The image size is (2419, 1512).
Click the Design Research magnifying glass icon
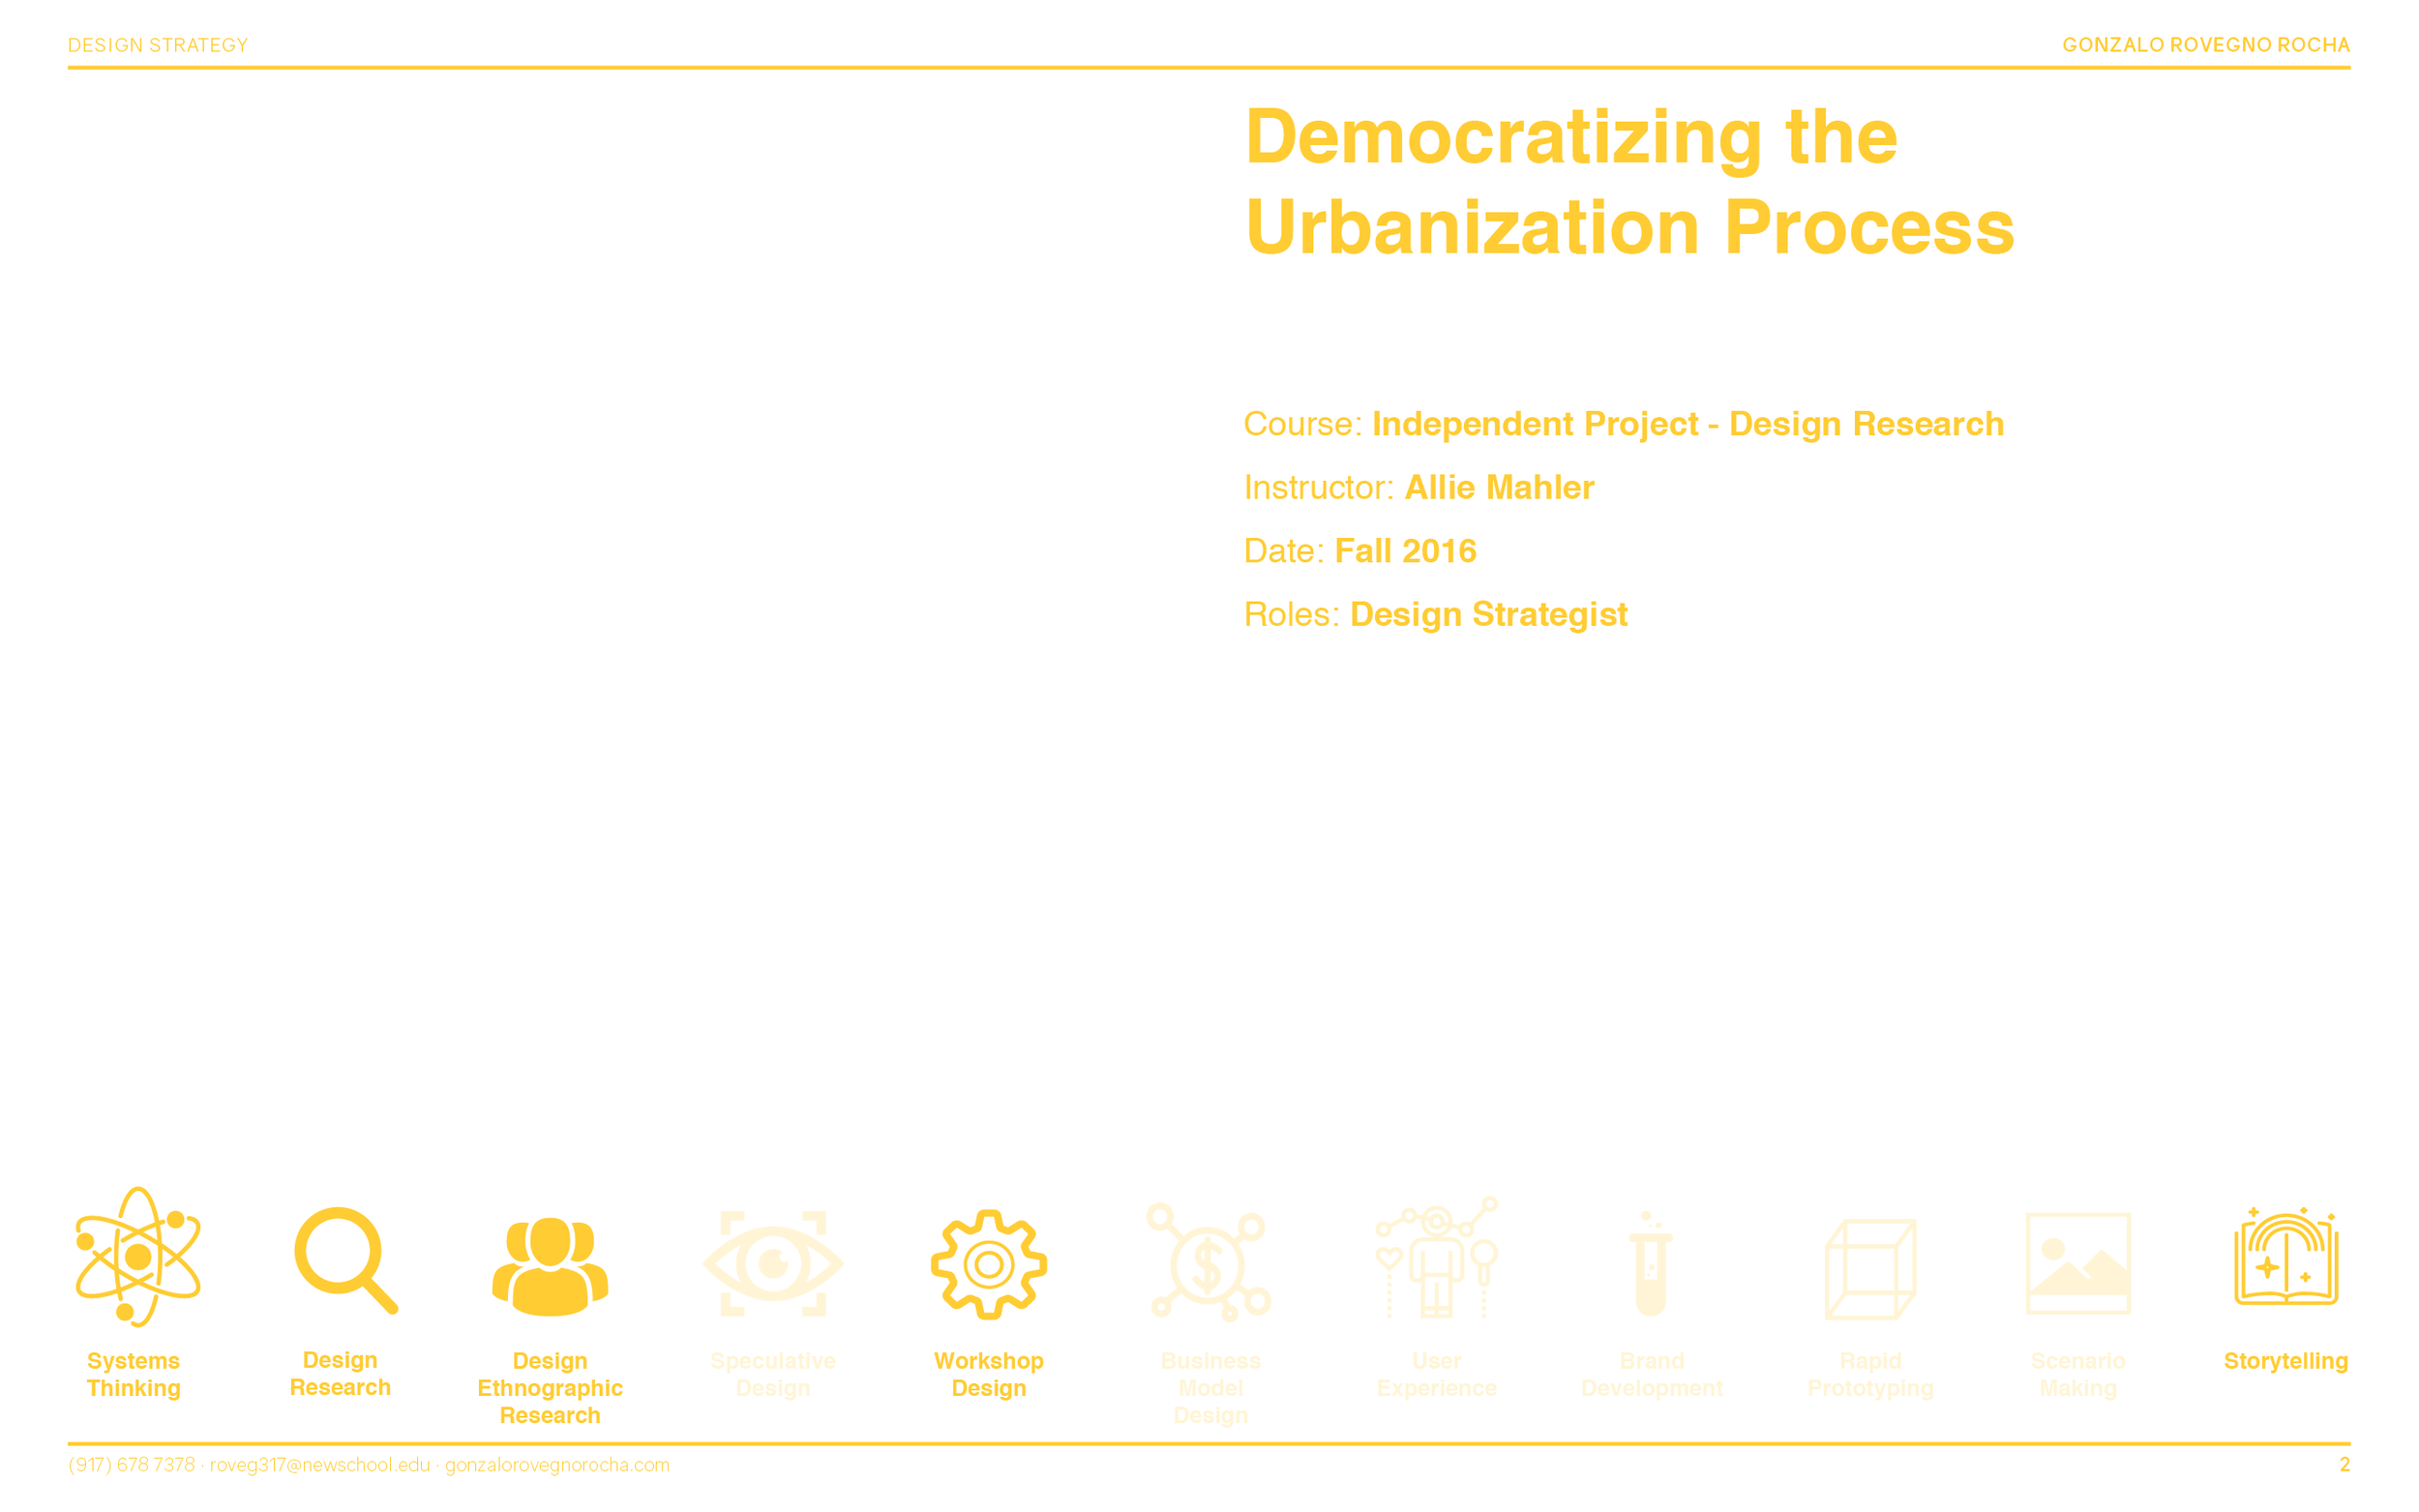click(345, 1259)
